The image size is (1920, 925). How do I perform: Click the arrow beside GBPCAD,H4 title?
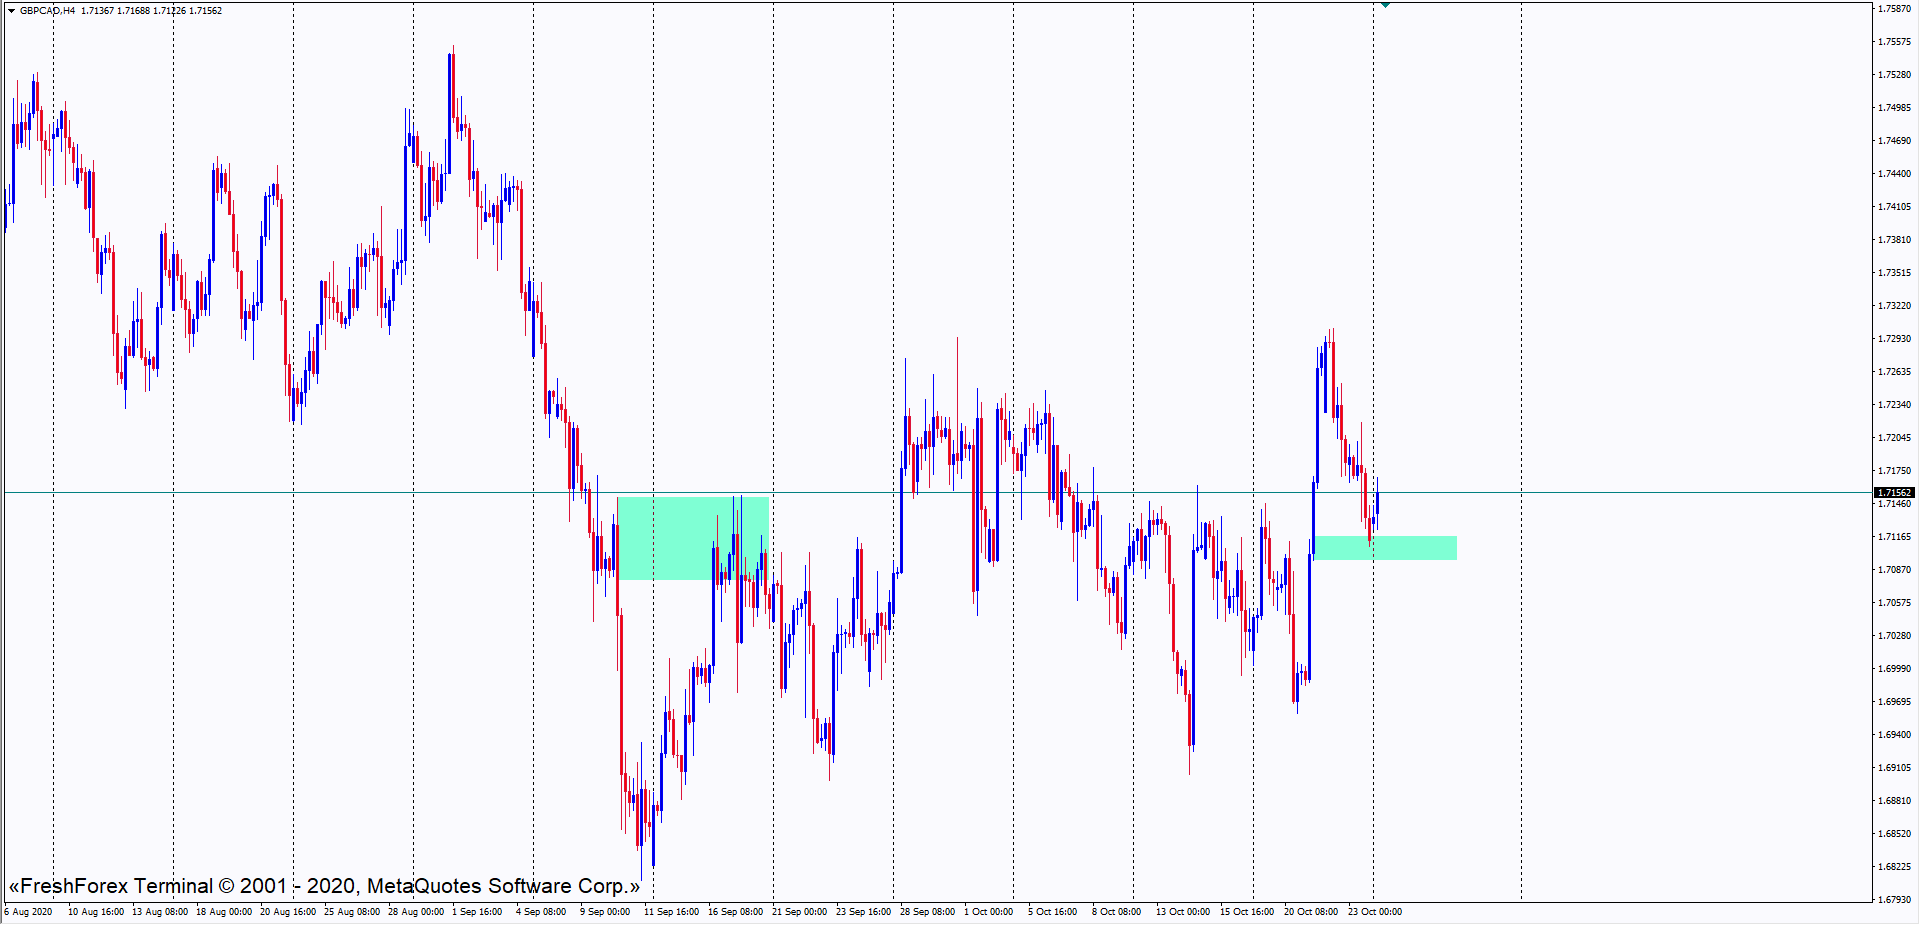11,11
